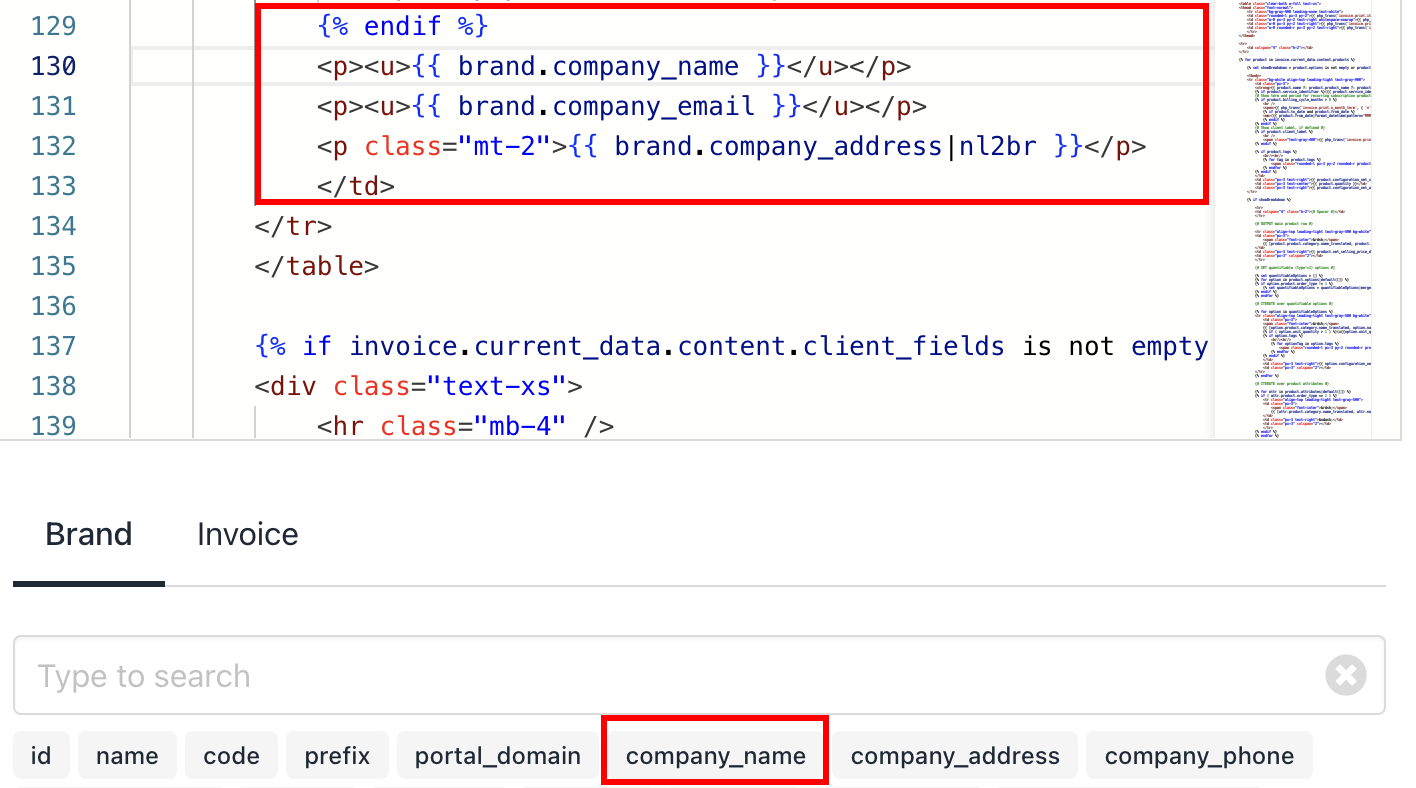The height and width of the screenshot is (788, 1416).
Task: Insert the company_address variable tag
Action: tap(955, 755)
